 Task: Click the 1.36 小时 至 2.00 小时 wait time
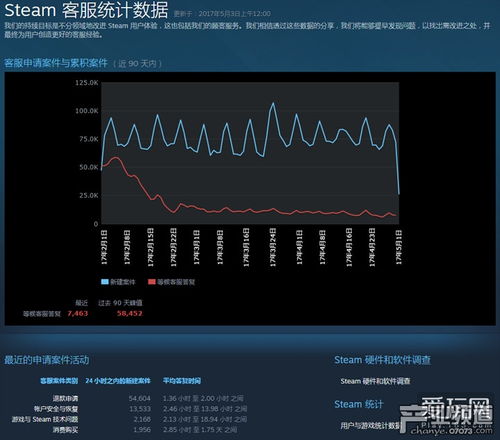tap(203, 398)
